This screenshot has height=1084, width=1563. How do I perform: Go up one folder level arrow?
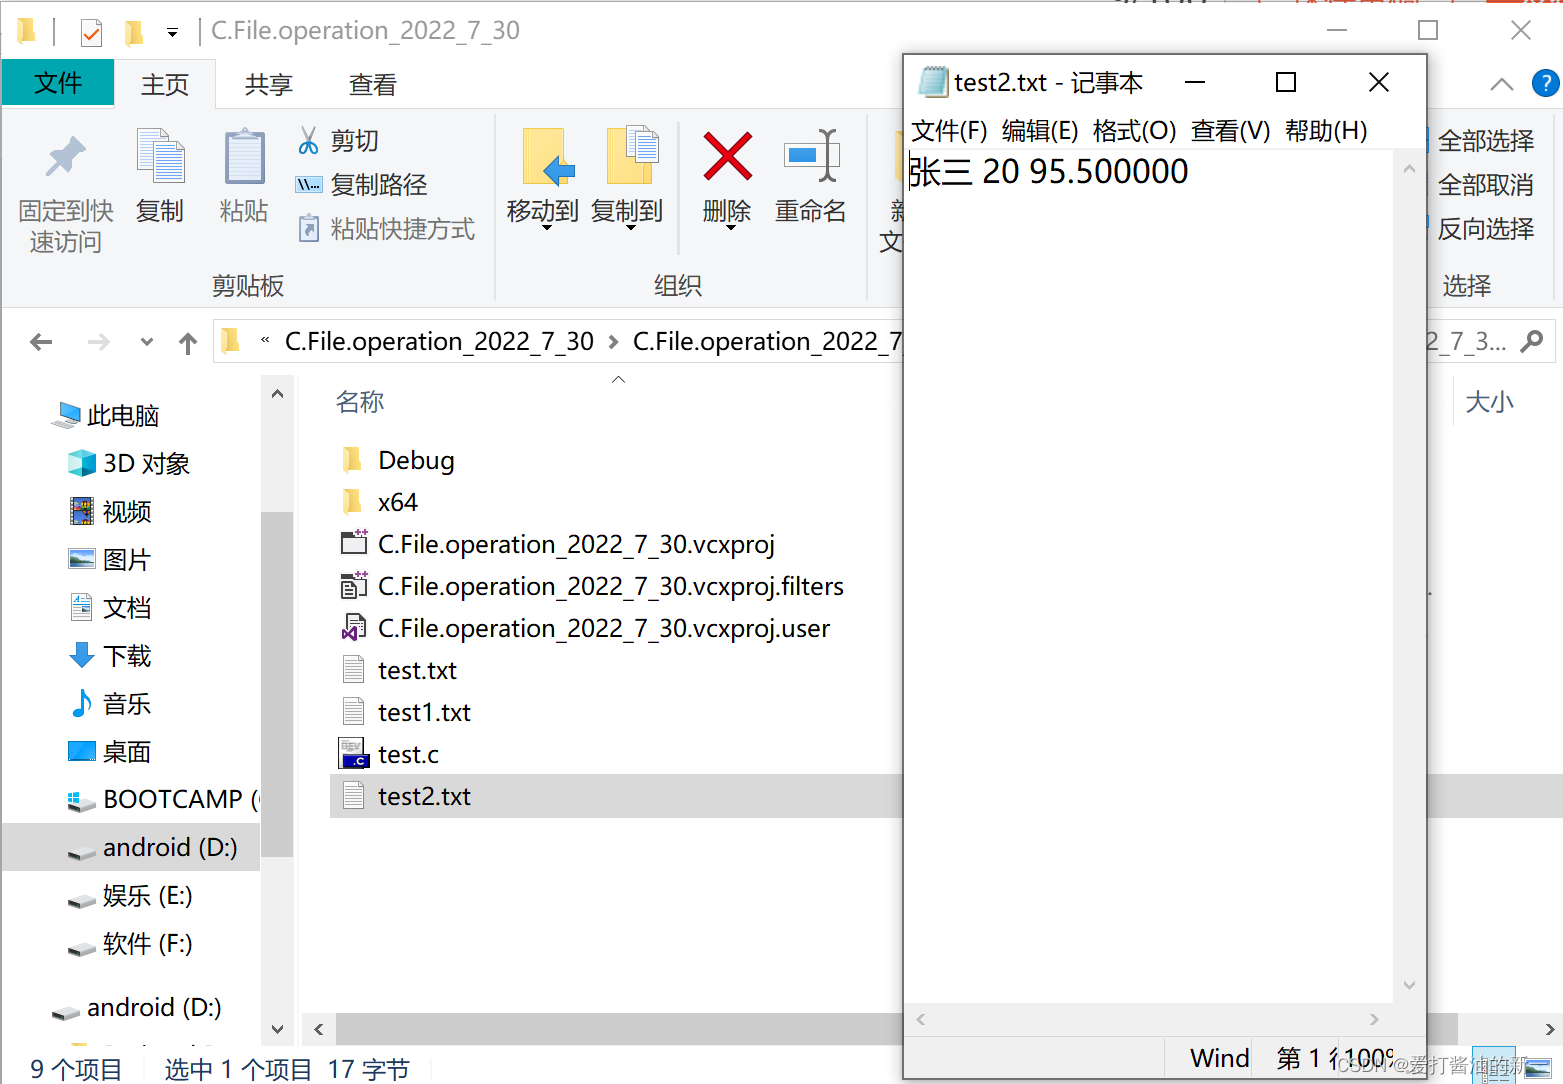pos(188,343)
